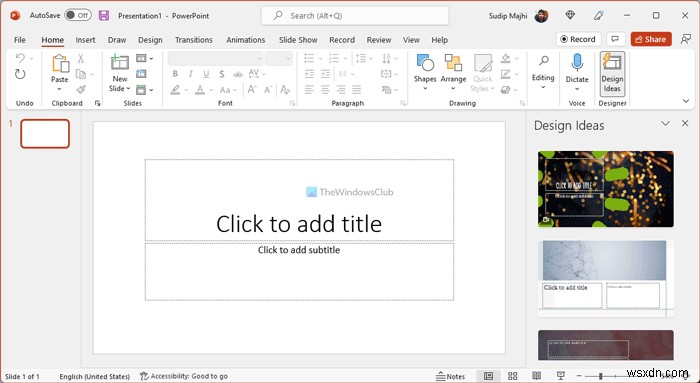Click the Notes button in status bar
The image size is (700, 383).
tap(450, 376)
